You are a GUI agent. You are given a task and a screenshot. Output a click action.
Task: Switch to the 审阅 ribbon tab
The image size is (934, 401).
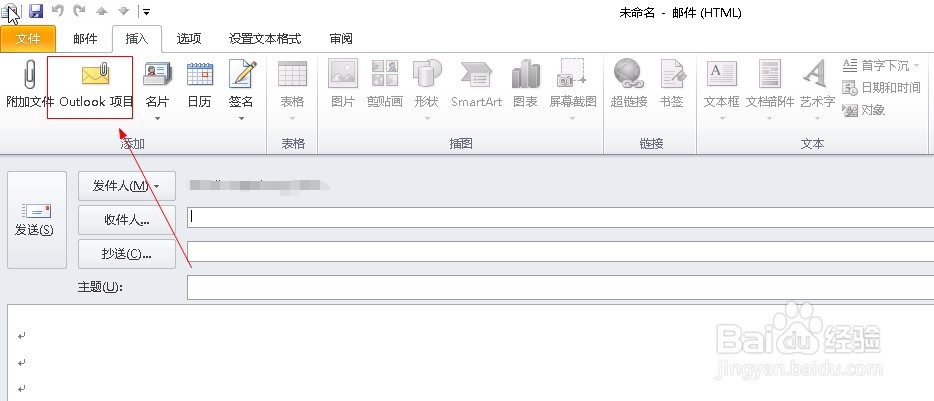click(x=341, y=39)
